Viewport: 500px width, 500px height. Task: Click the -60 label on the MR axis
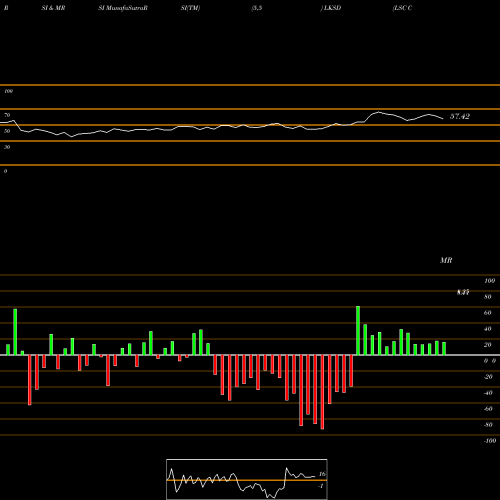(x=488, y=409)
